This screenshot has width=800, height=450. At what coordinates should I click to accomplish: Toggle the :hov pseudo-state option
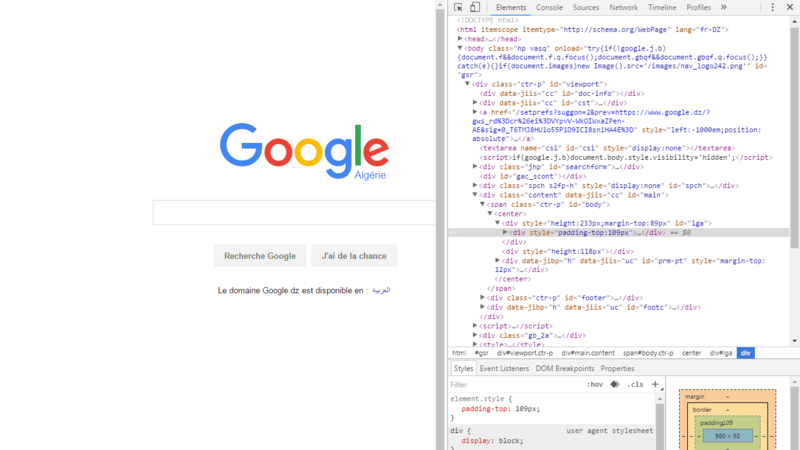click(594, 384)
